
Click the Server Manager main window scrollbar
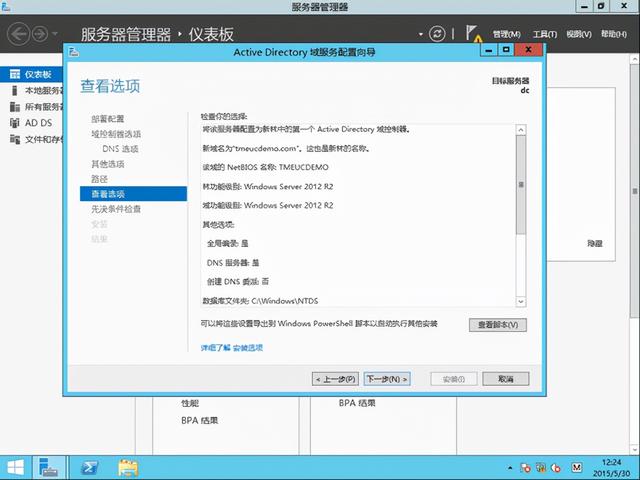[635, 191]
